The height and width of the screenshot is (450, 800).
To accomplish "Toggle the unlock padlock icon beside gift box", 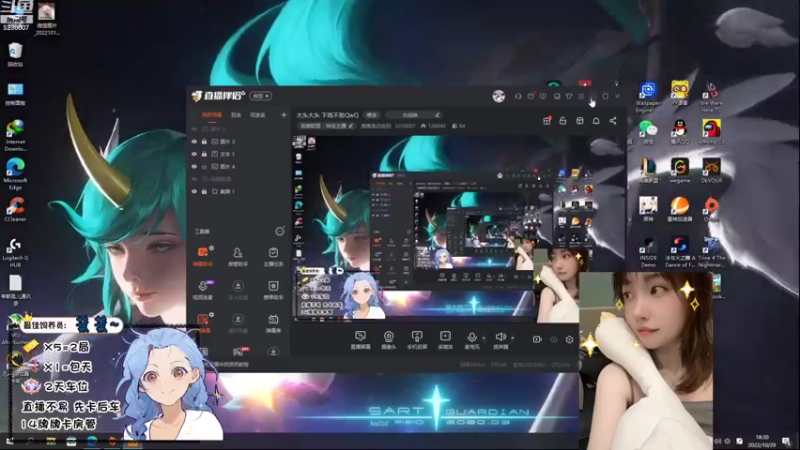I will [563, 121].
